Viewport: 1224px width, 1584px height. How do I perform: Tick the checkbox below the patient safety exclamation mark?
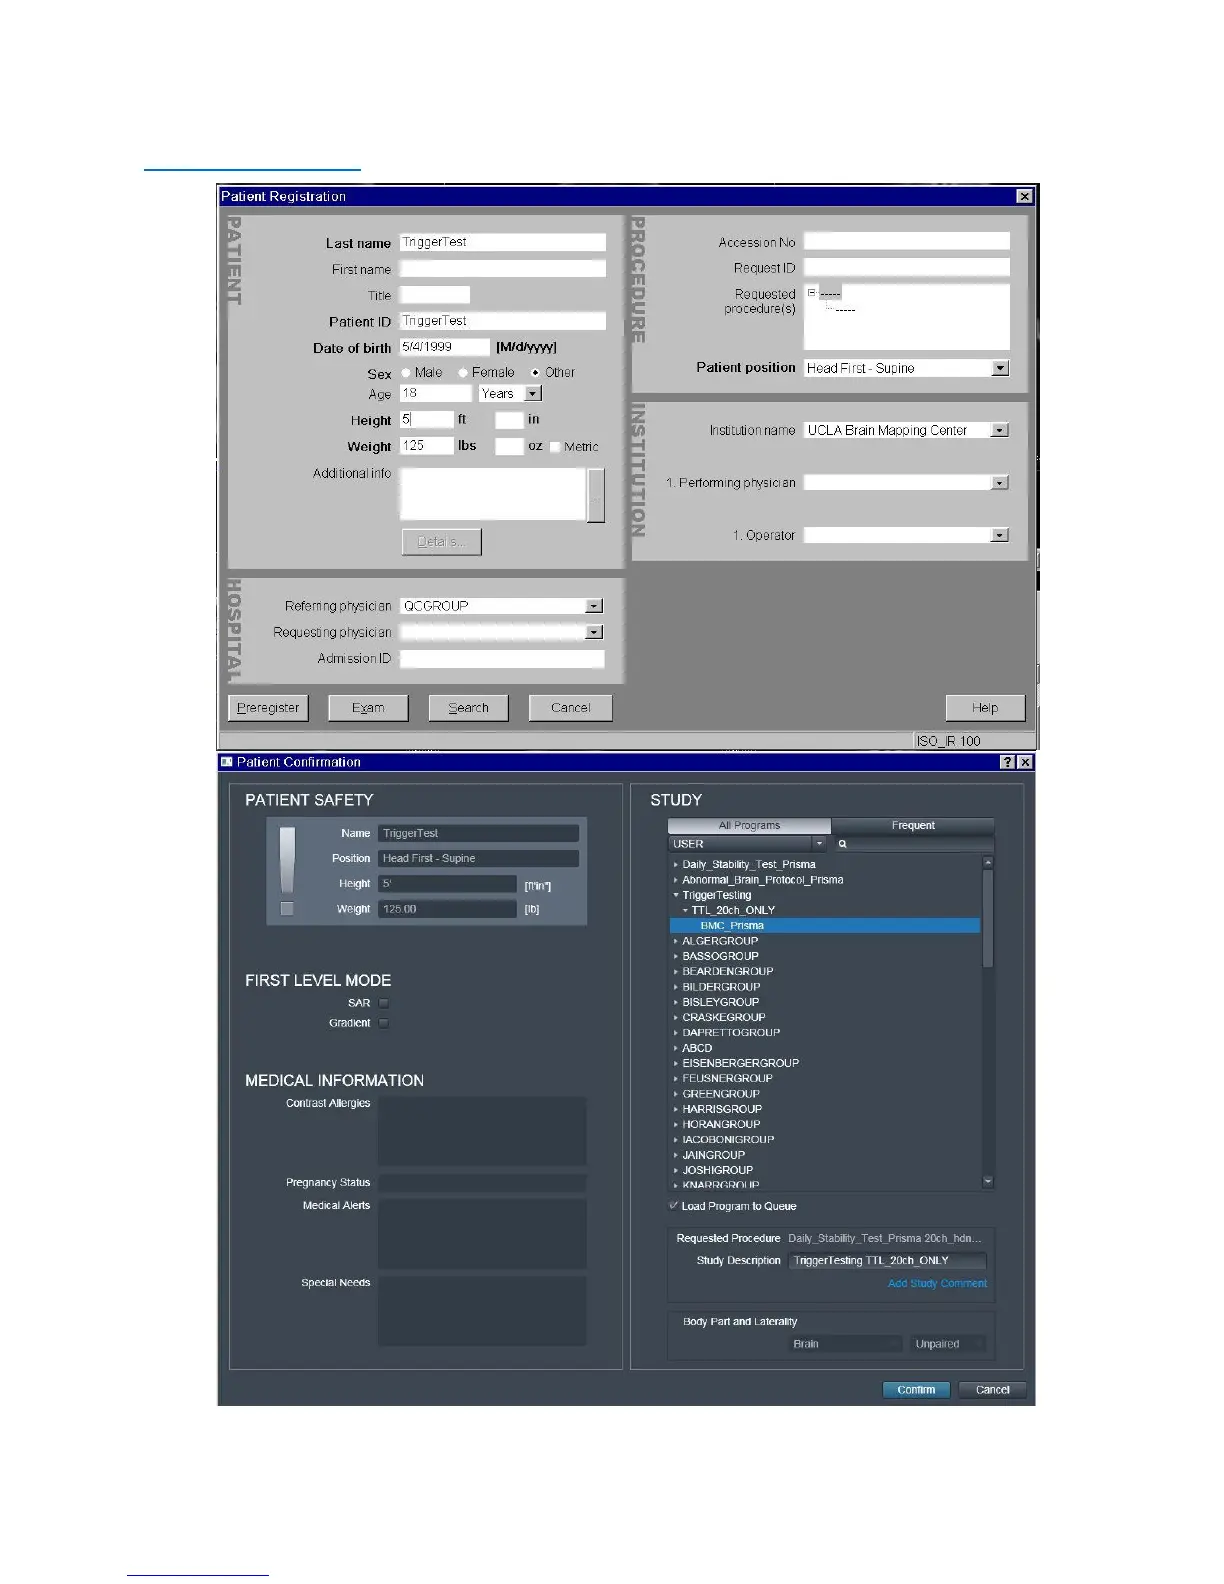tap(287, 909)
